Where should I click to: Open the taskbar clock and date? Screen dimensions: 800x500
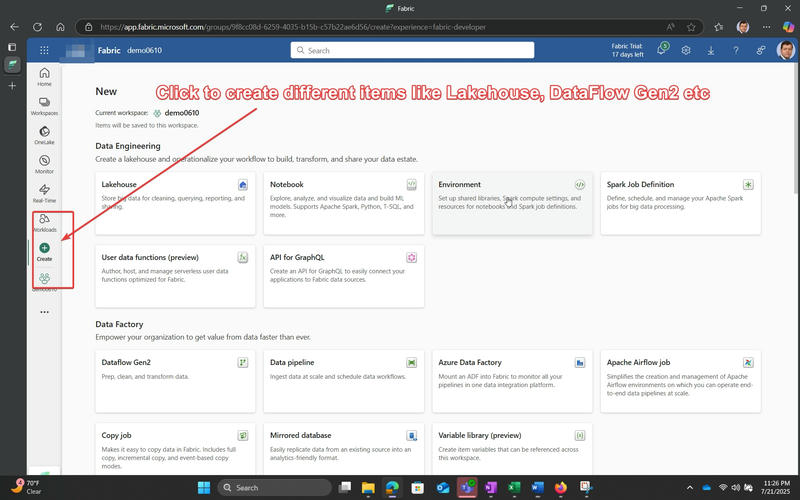click(x=777, y=487)
